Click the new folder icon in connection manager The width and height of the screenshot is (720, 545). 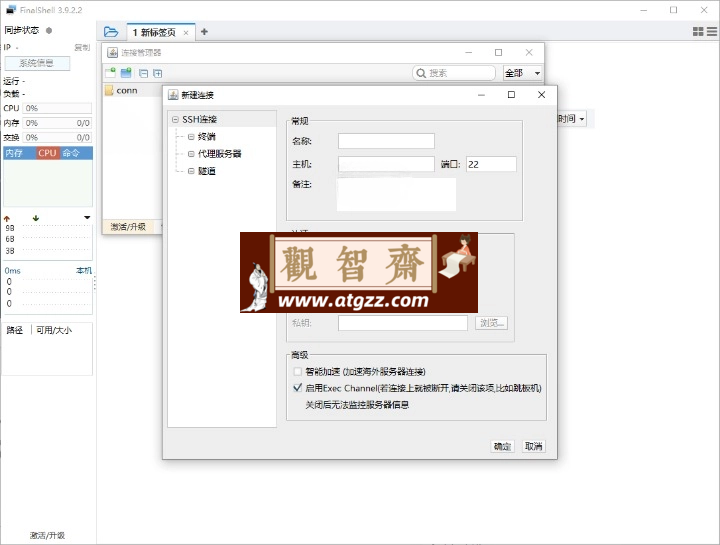pyautogui.click(x=126, y=73)
